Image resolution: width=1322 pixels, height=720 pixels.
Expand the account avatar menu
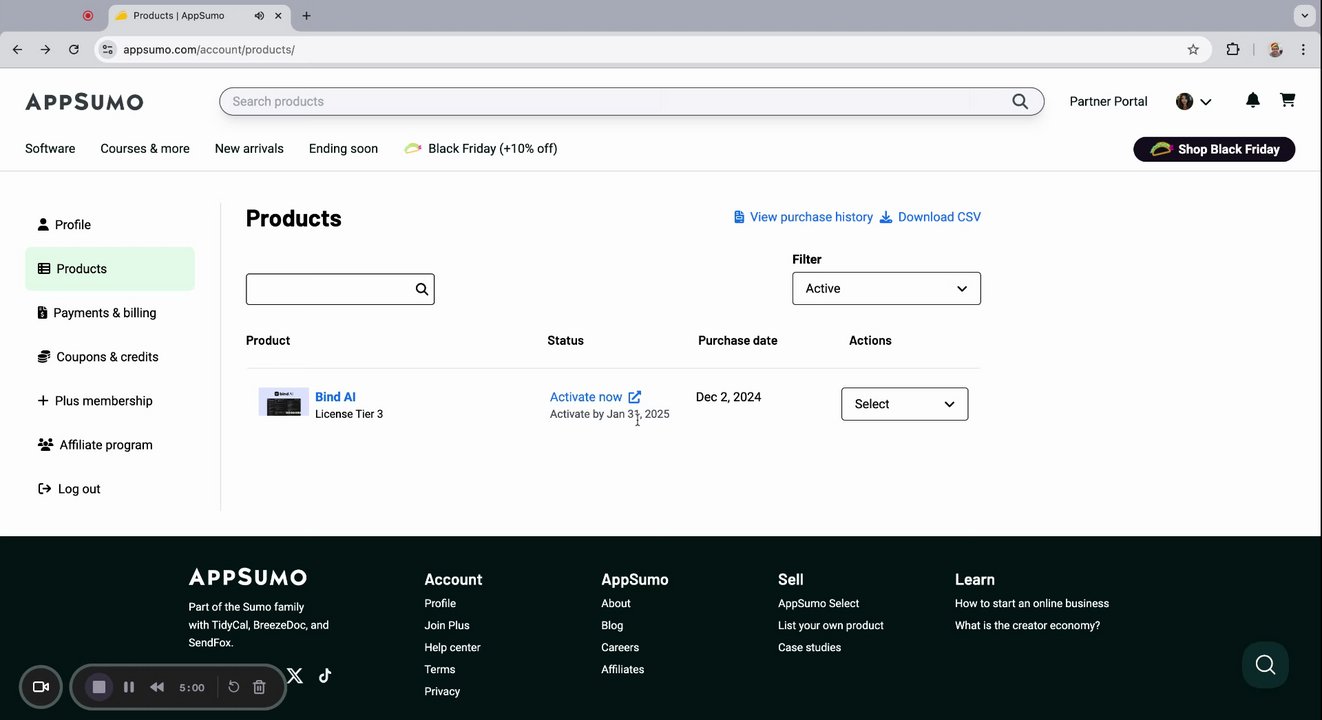click(x=1194, y=101)
